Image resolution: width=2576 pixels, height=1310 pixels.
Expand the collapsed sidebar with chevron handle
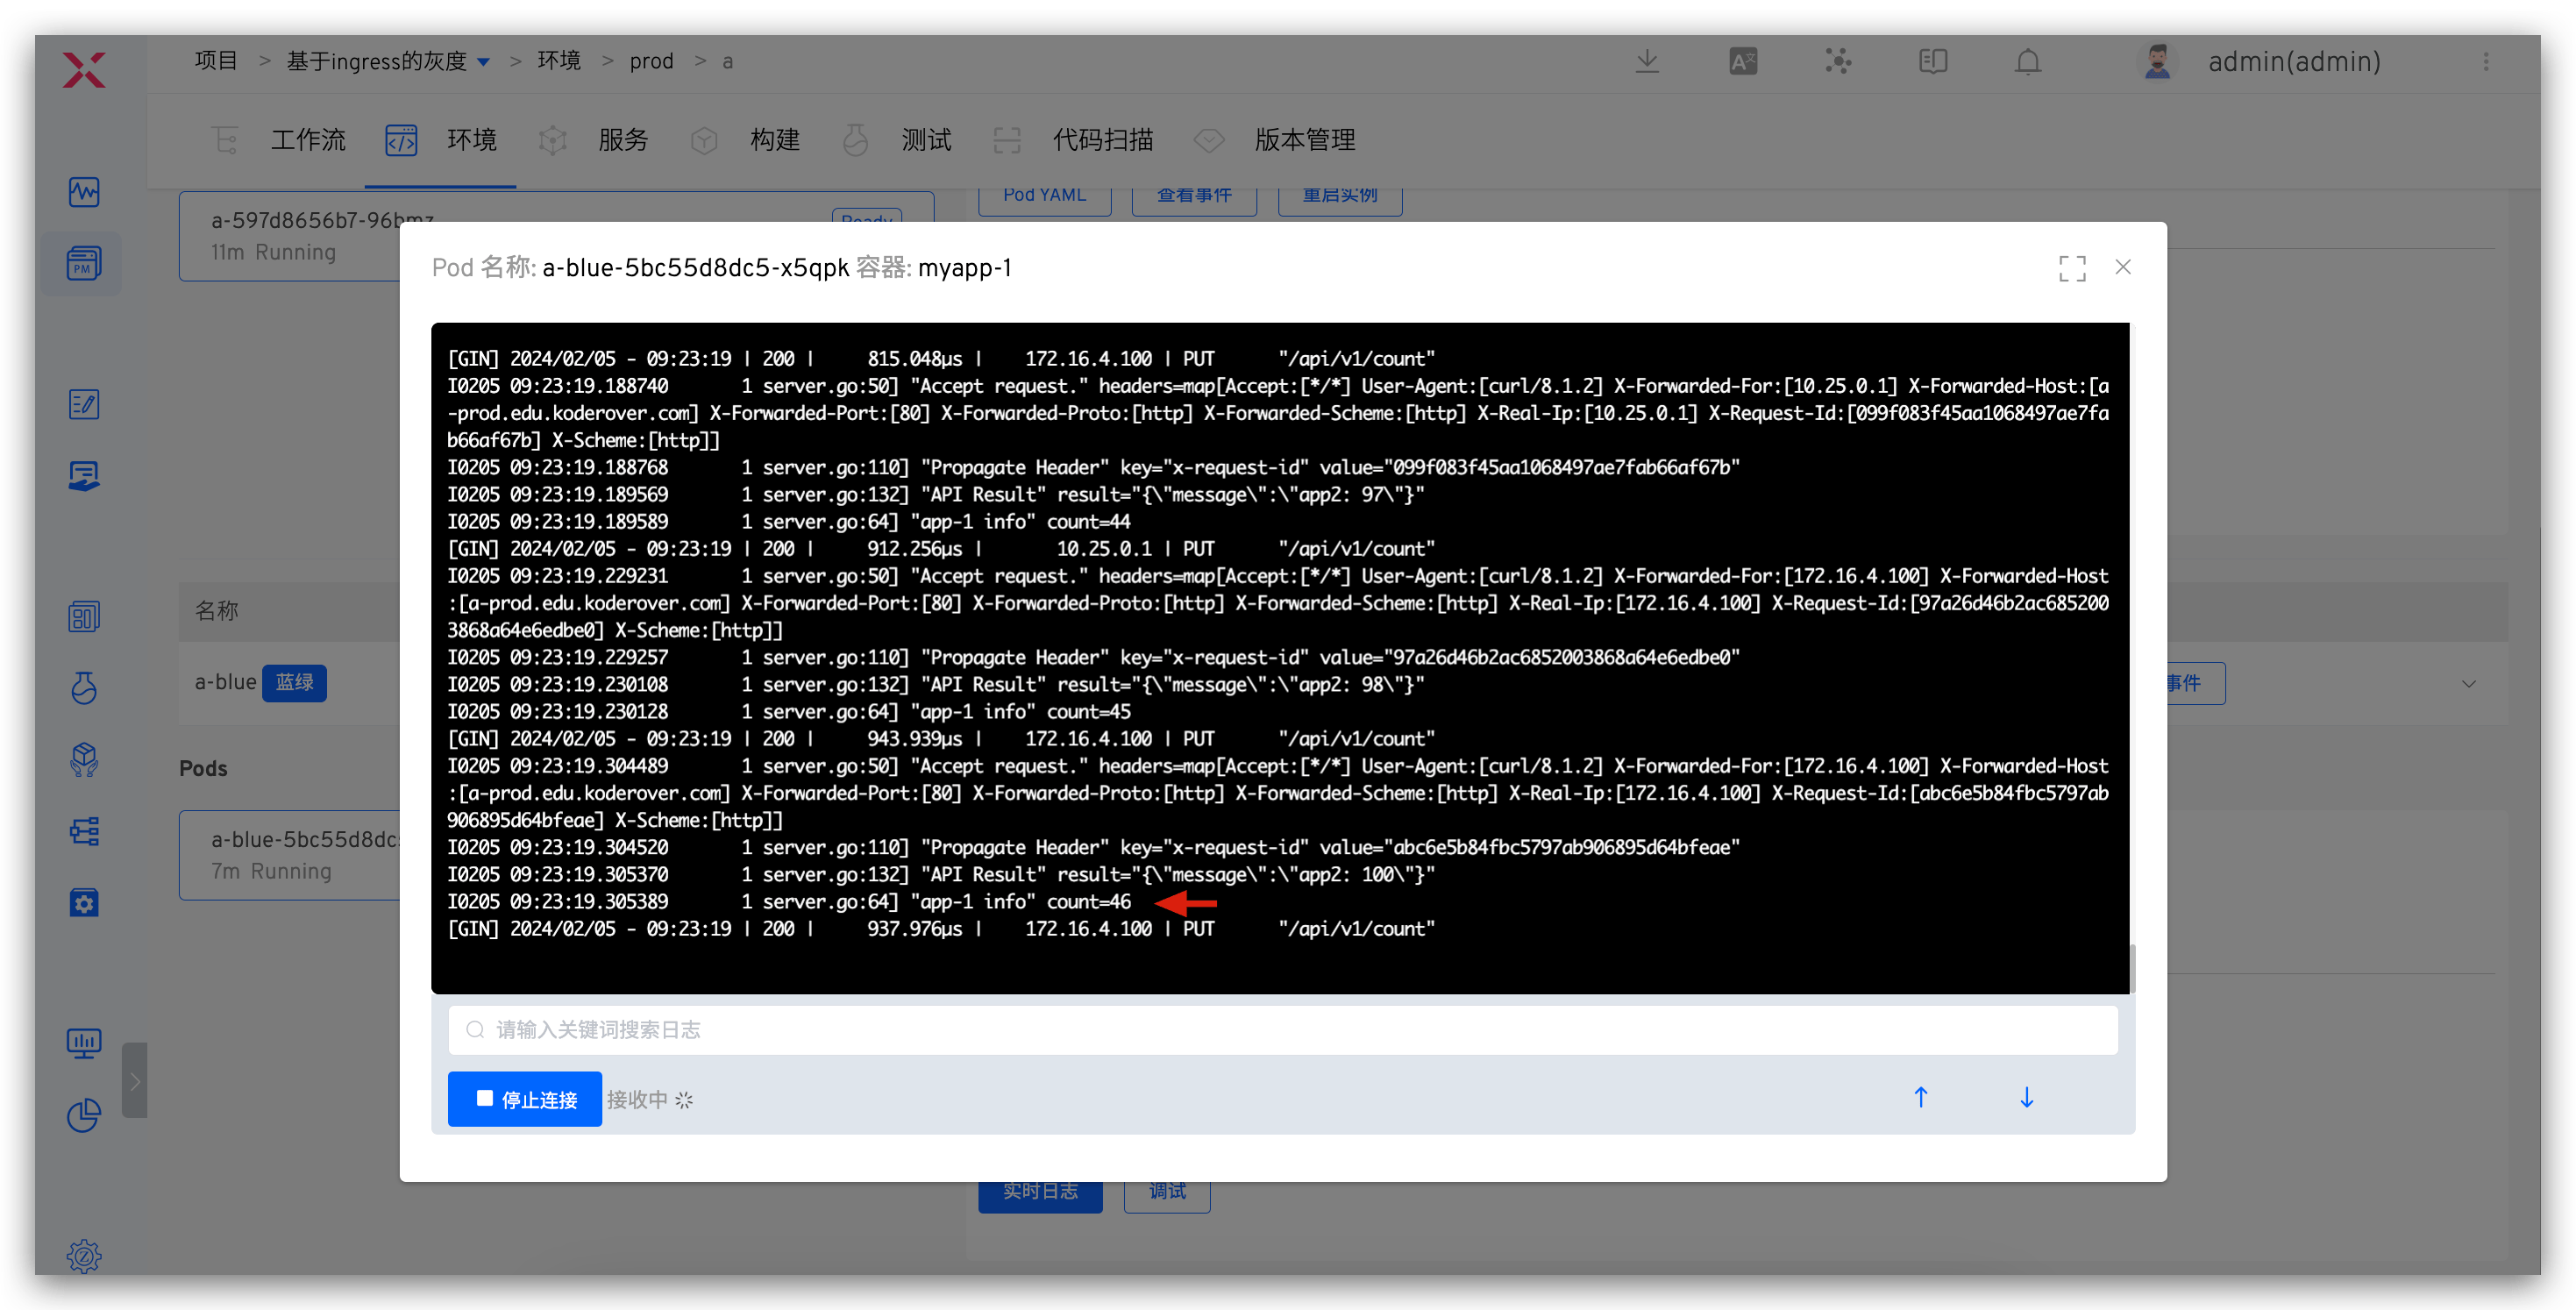[x=135, y=1081]
